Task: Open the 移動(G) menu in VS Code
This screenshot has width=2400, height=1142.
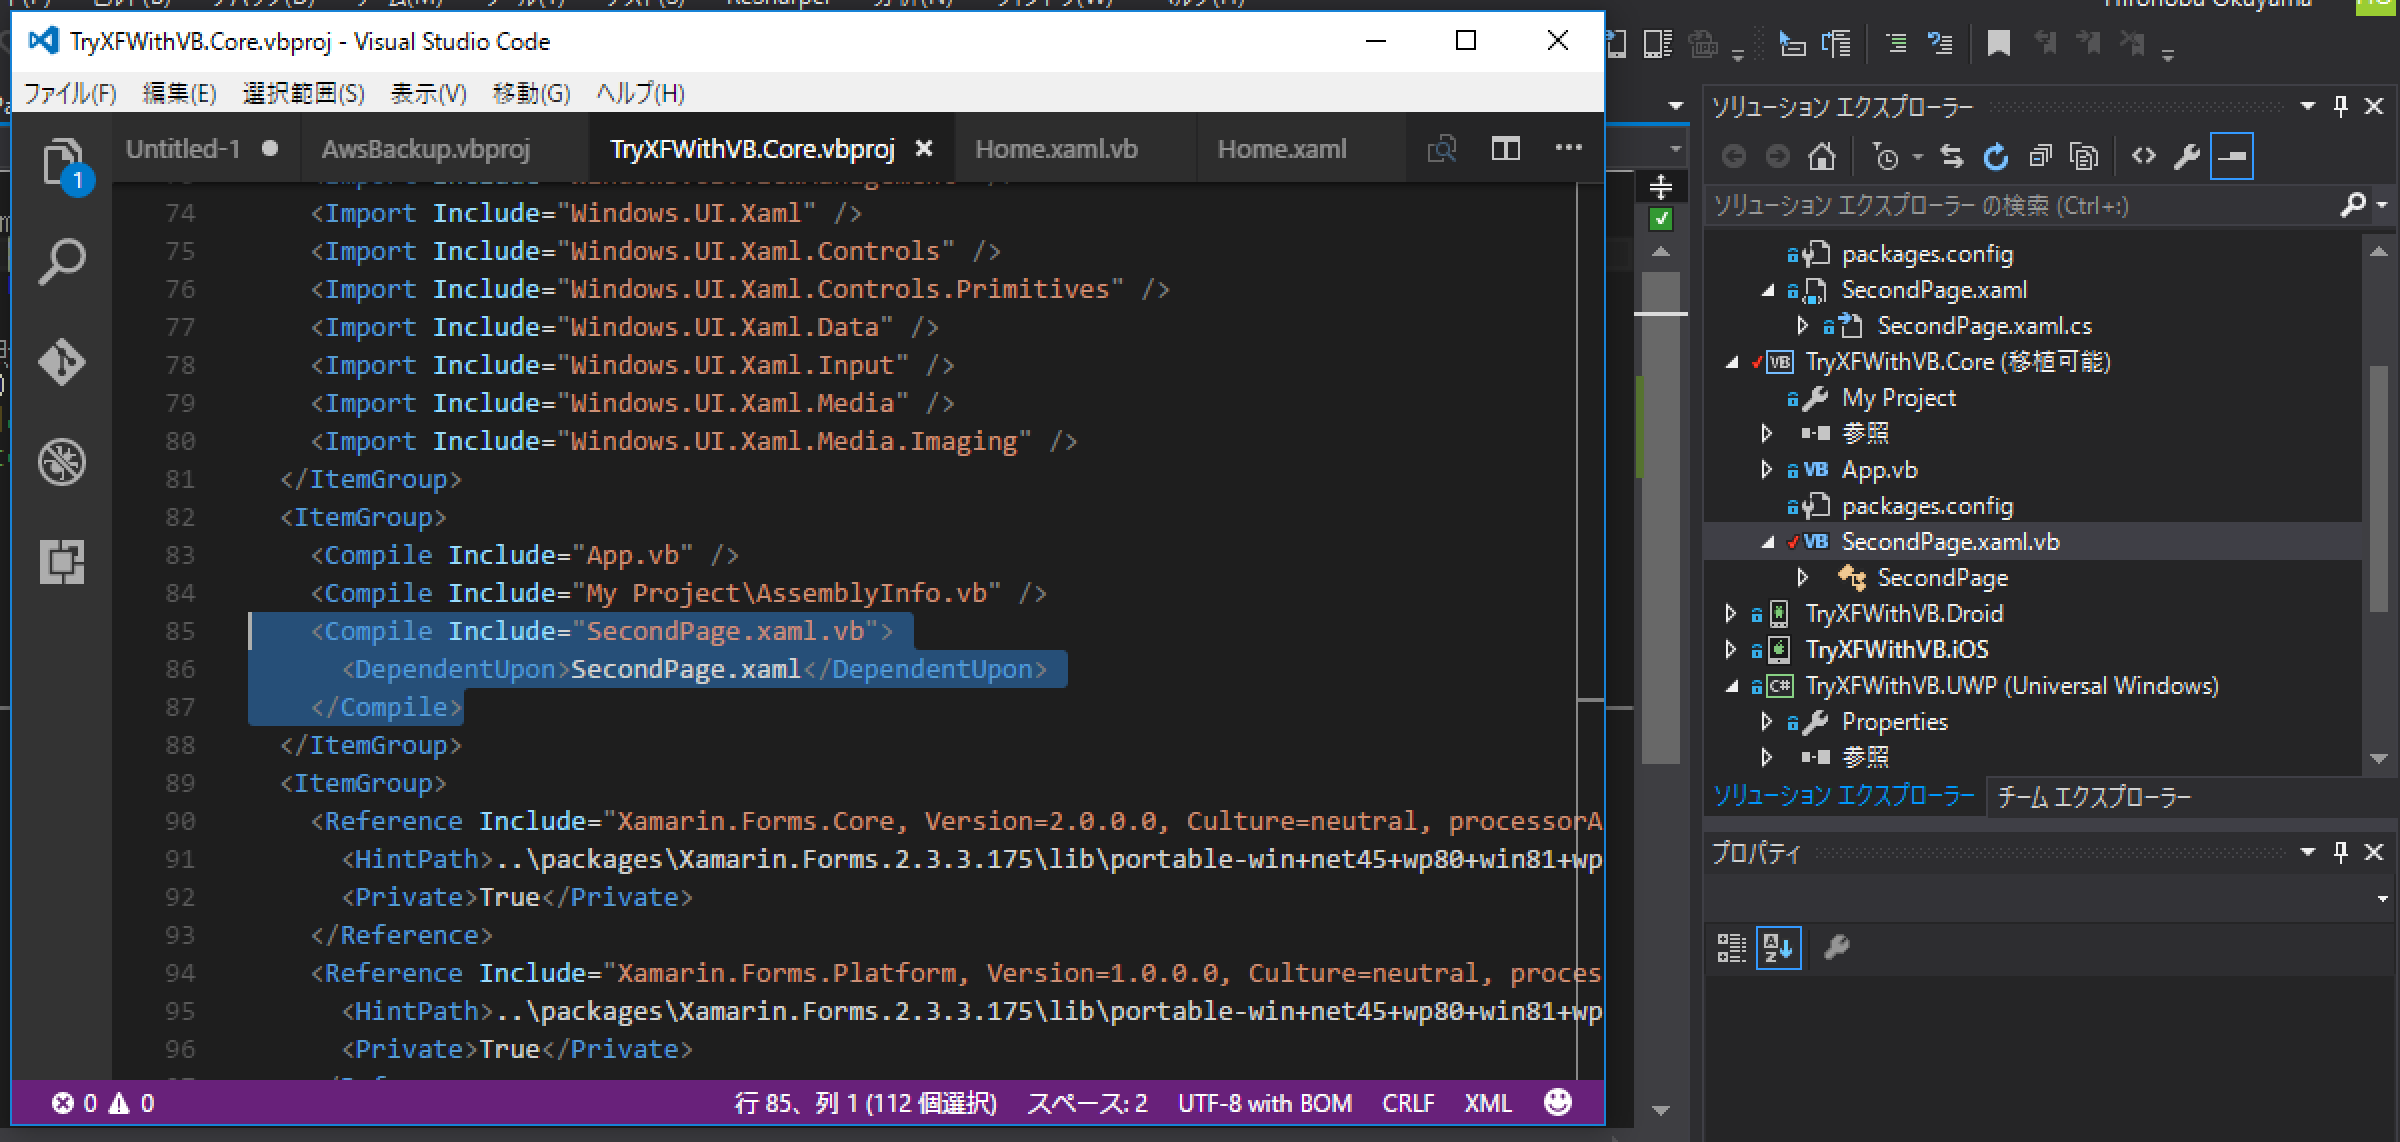Action: pyautogui.click(x=531, y=94)
